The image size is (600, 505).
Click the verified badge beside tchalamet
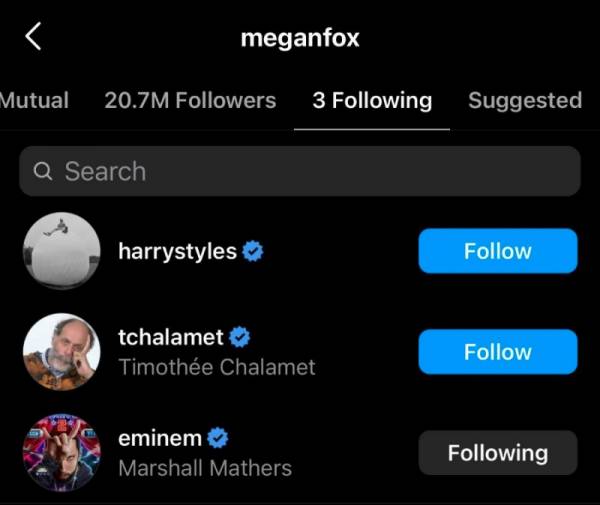(240, 338)
